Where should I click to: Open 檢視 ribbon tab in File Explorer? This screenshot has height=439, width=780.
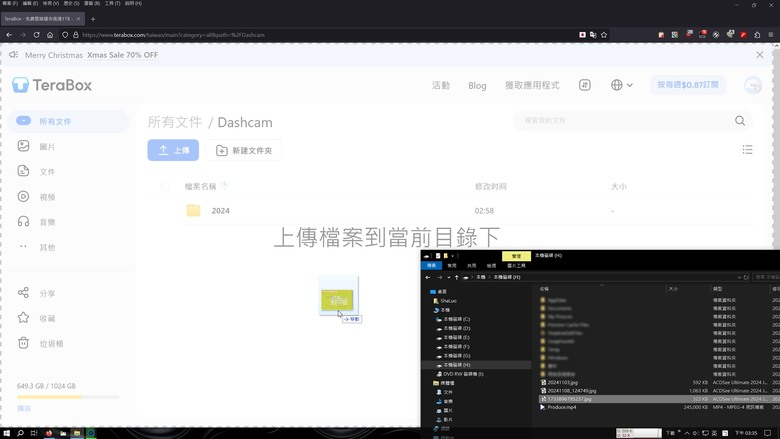tap(491, 265)
